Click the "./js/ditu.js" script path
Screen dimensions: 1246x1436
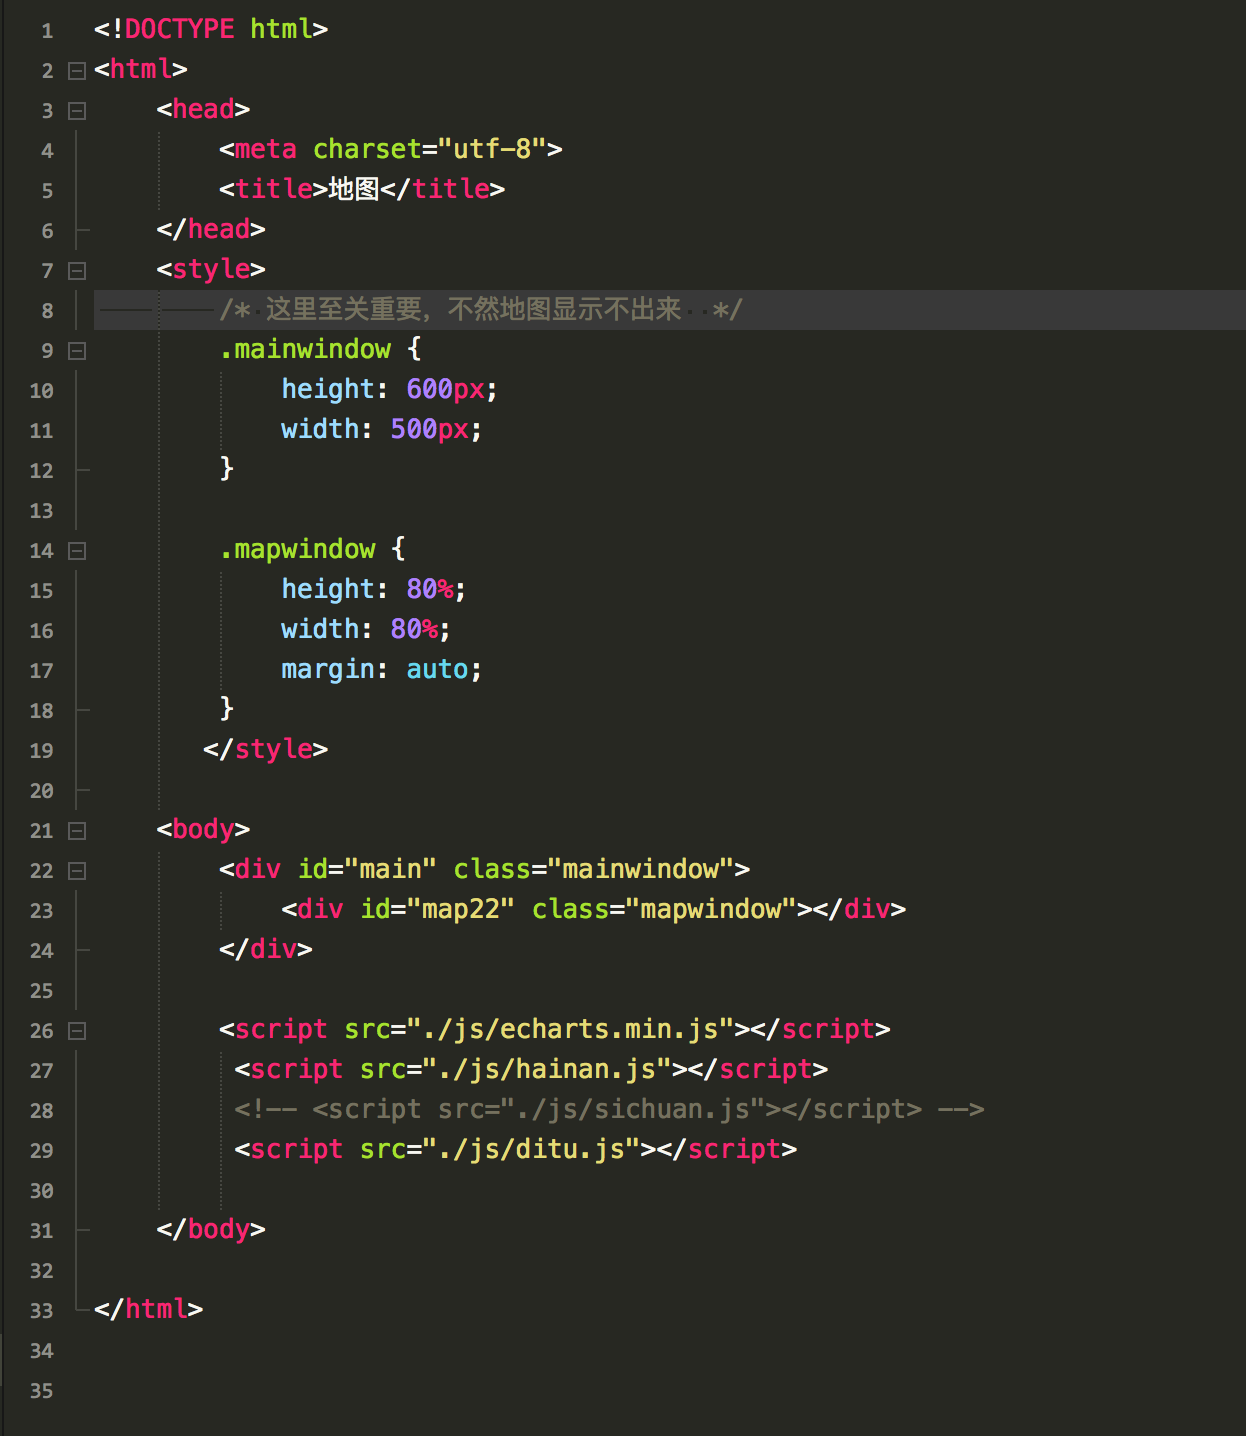point(531,1149)
